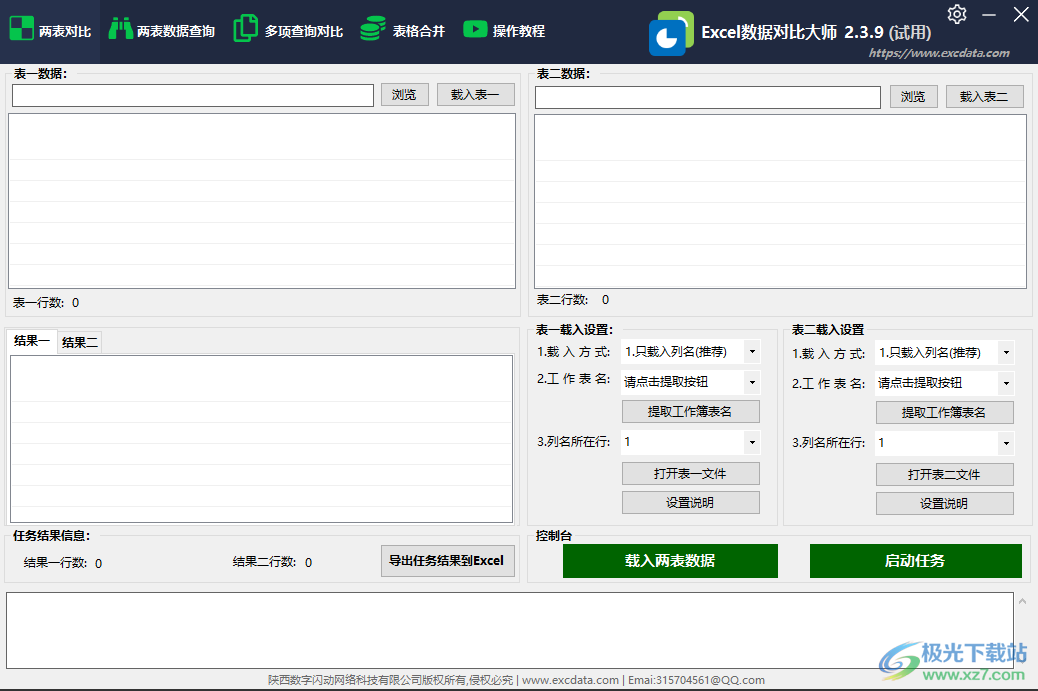Click 设置说明 under 表一载入设置
1038x691 pixels.
click(x=690, y=502)
